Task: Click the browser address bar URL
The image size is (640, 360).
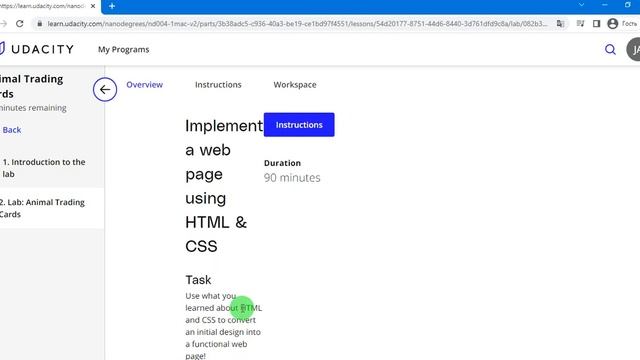Action: [297, 24]
